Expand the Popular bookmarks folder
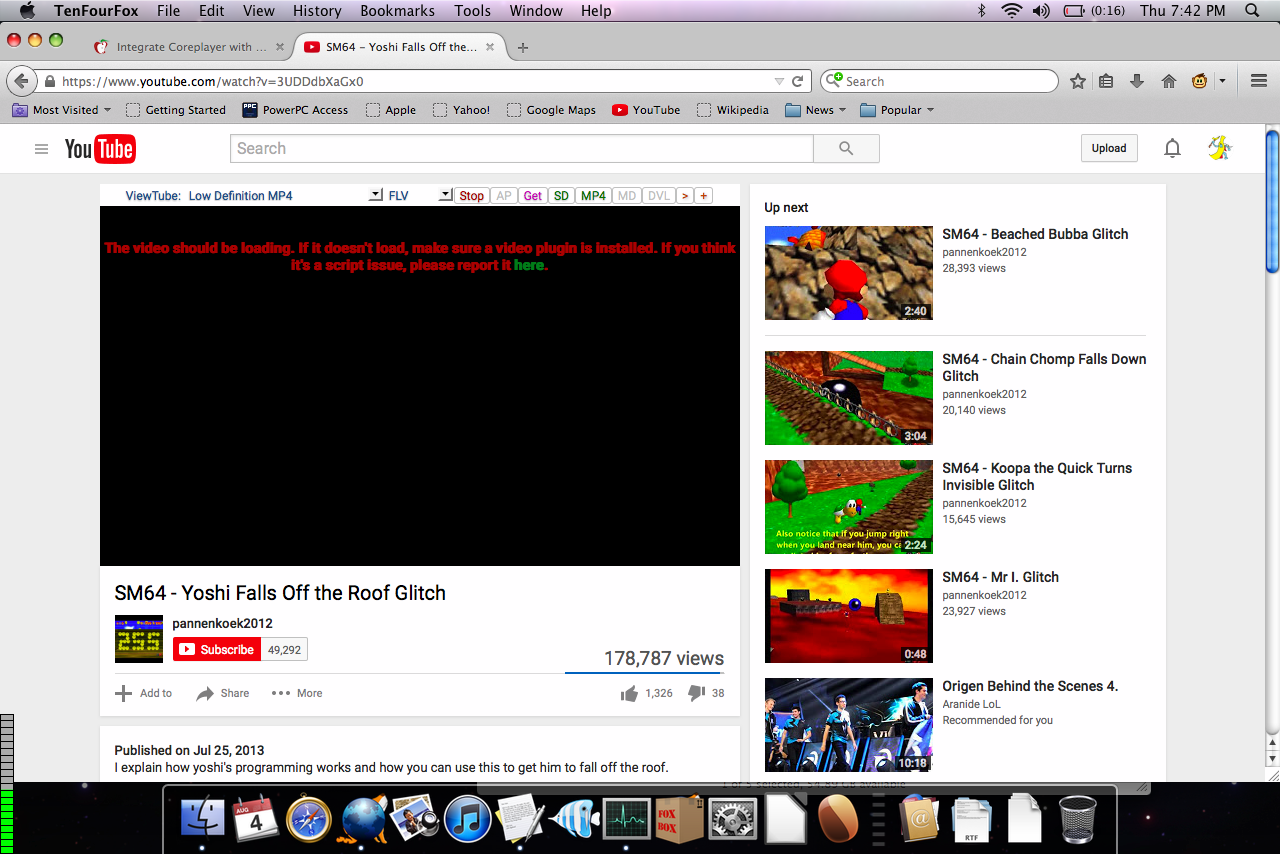 click(897, 110)
